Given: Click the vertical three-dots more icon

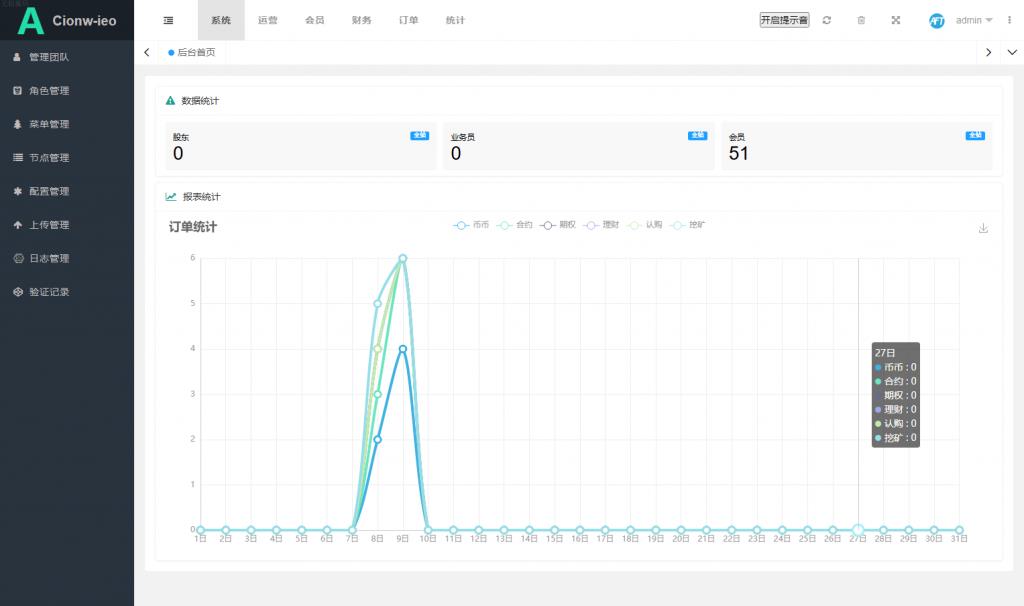Looking at the screenshot, I should click(x=1009, y=20).
